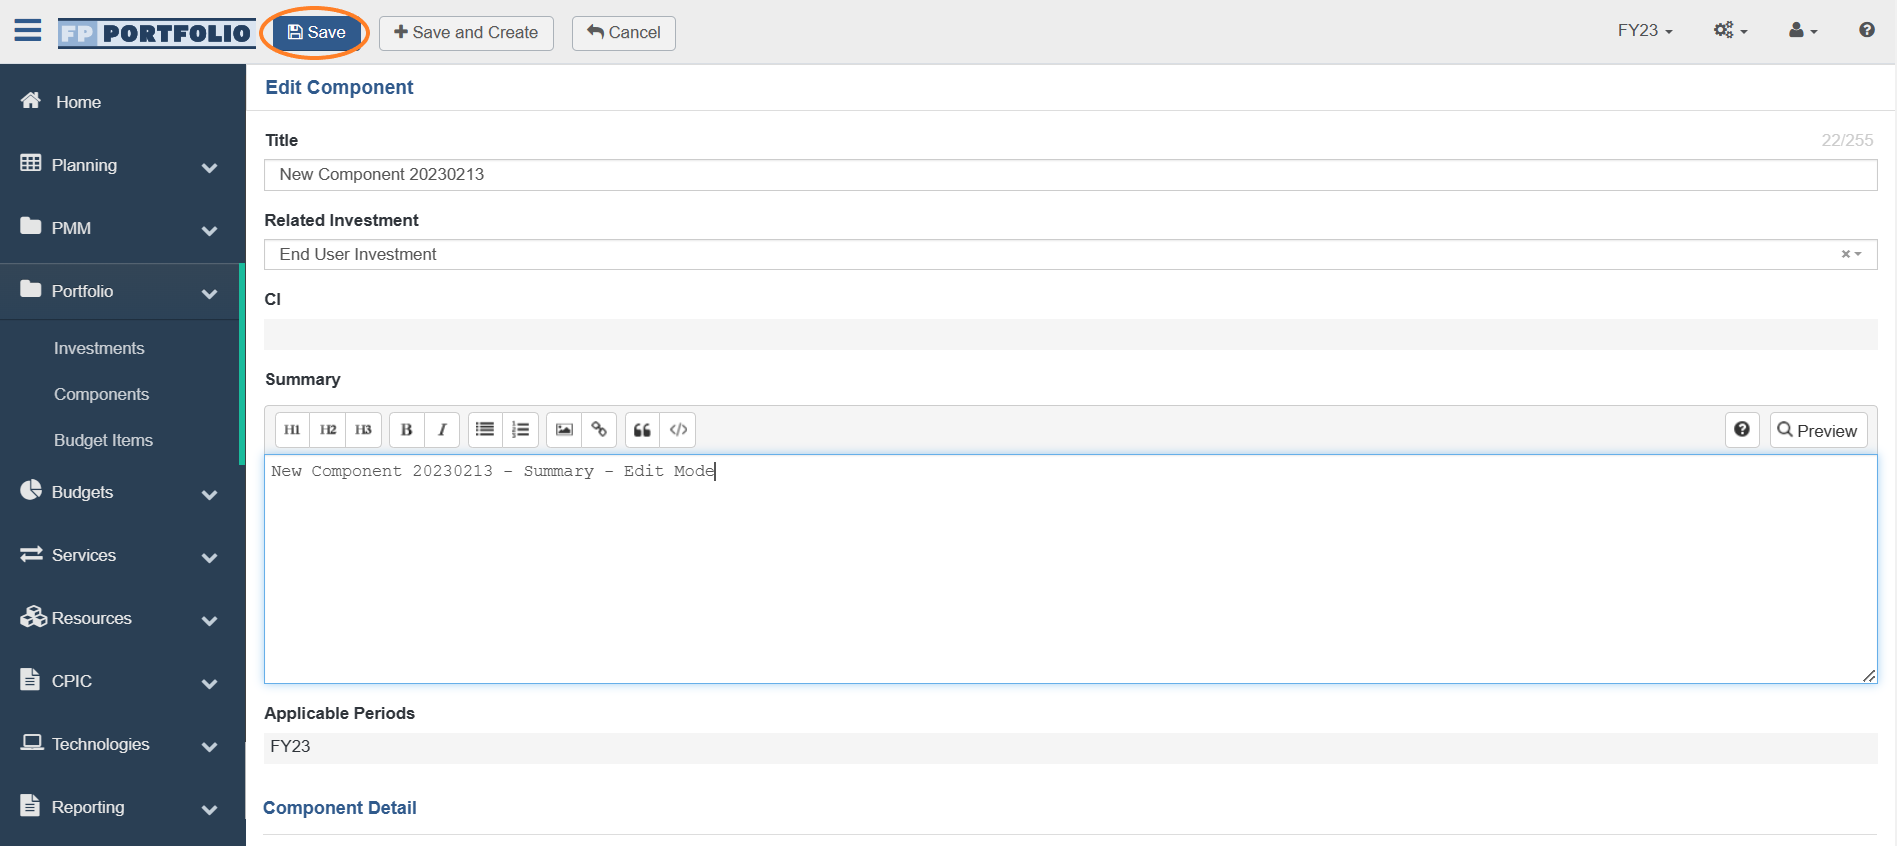Save the component
The width and height of the screenshot is (1897, 846).
(316, 32)
